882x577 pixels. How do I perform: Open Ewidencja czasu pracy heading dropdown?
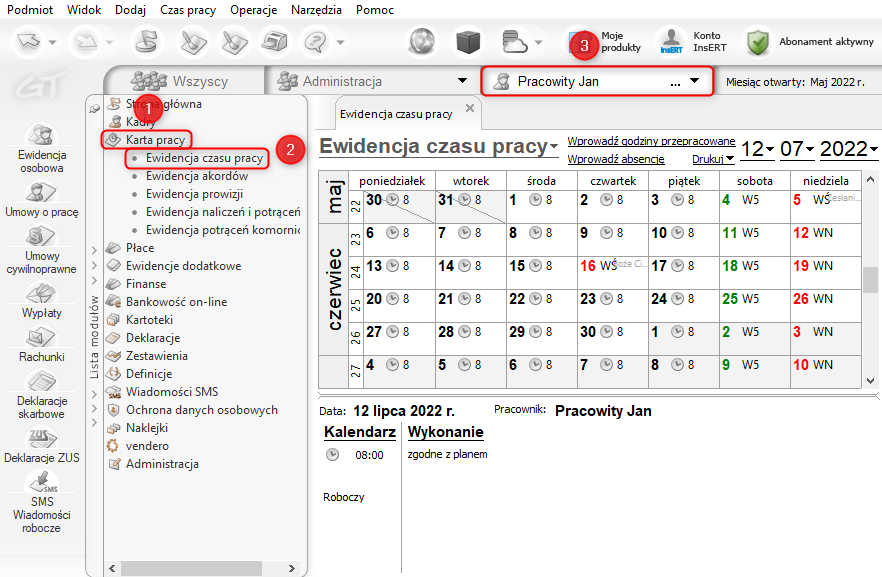[x=554, y=146]
